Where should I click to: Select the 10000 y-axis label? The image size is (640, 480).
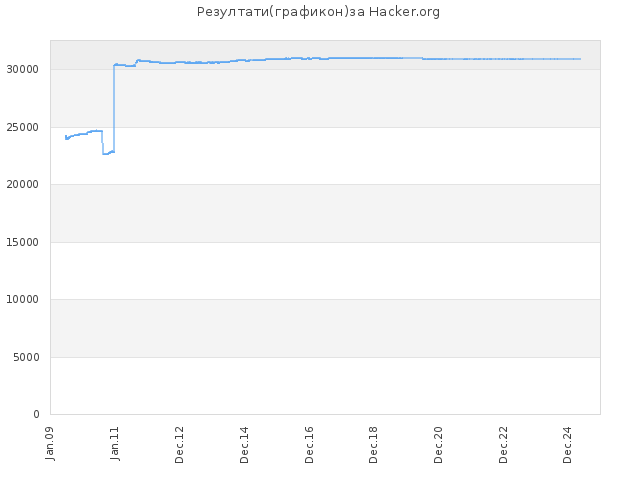tap(22, 300)
